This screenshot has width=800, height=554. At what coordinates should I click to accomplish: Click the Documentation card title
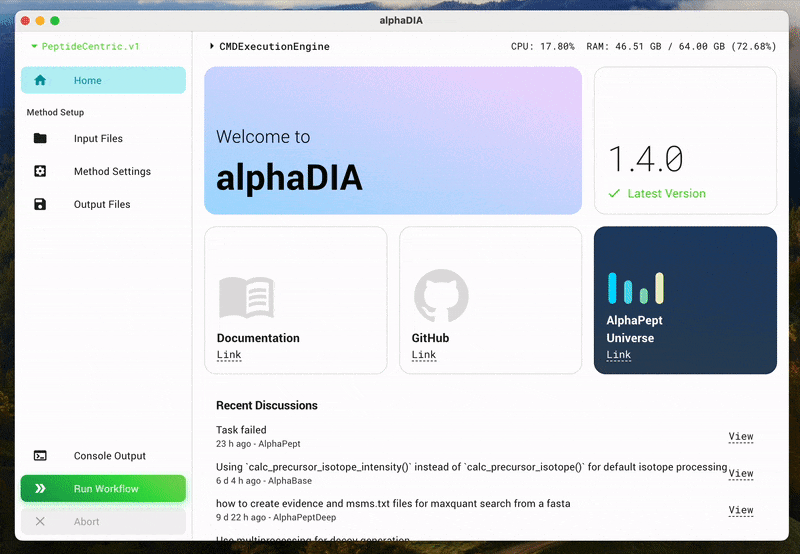pyautogui.click(x=258, y=338)
